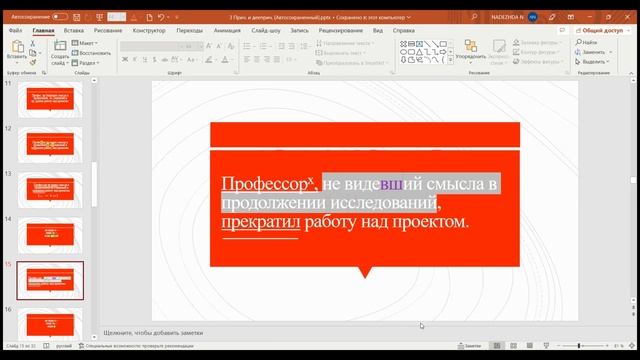Click font highlight color button
Viewport: 640px width, 360px height.
coord(209,60)
